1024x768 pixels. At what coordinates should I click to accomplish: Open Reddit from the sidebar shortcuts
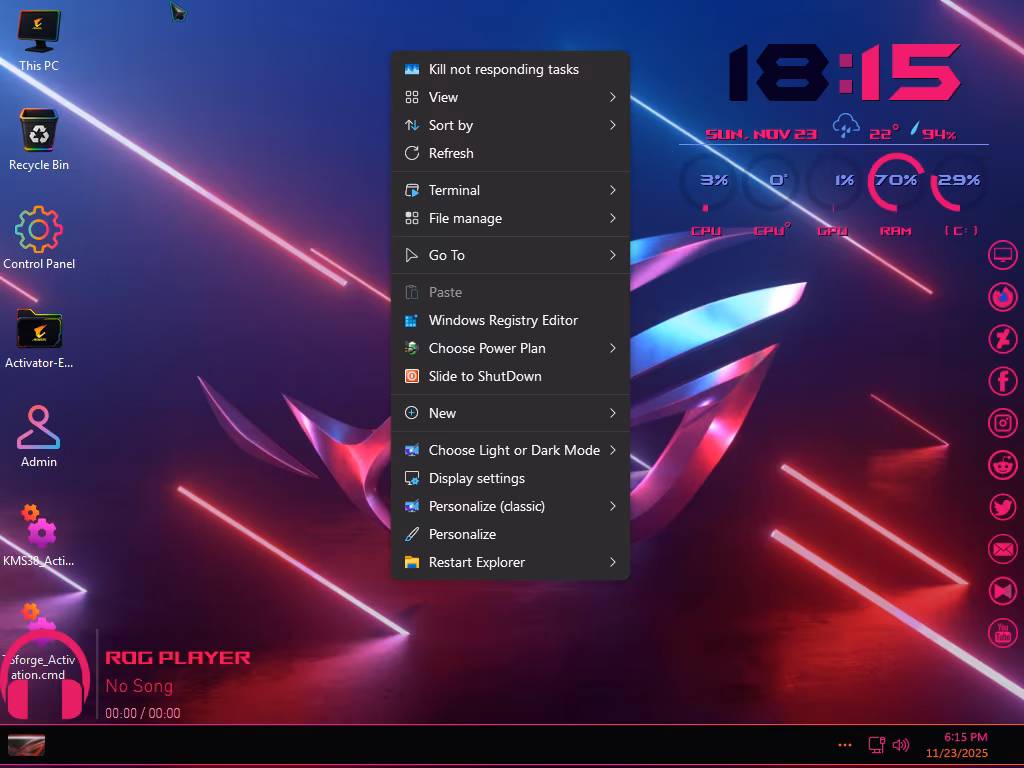pos(1002,465)
